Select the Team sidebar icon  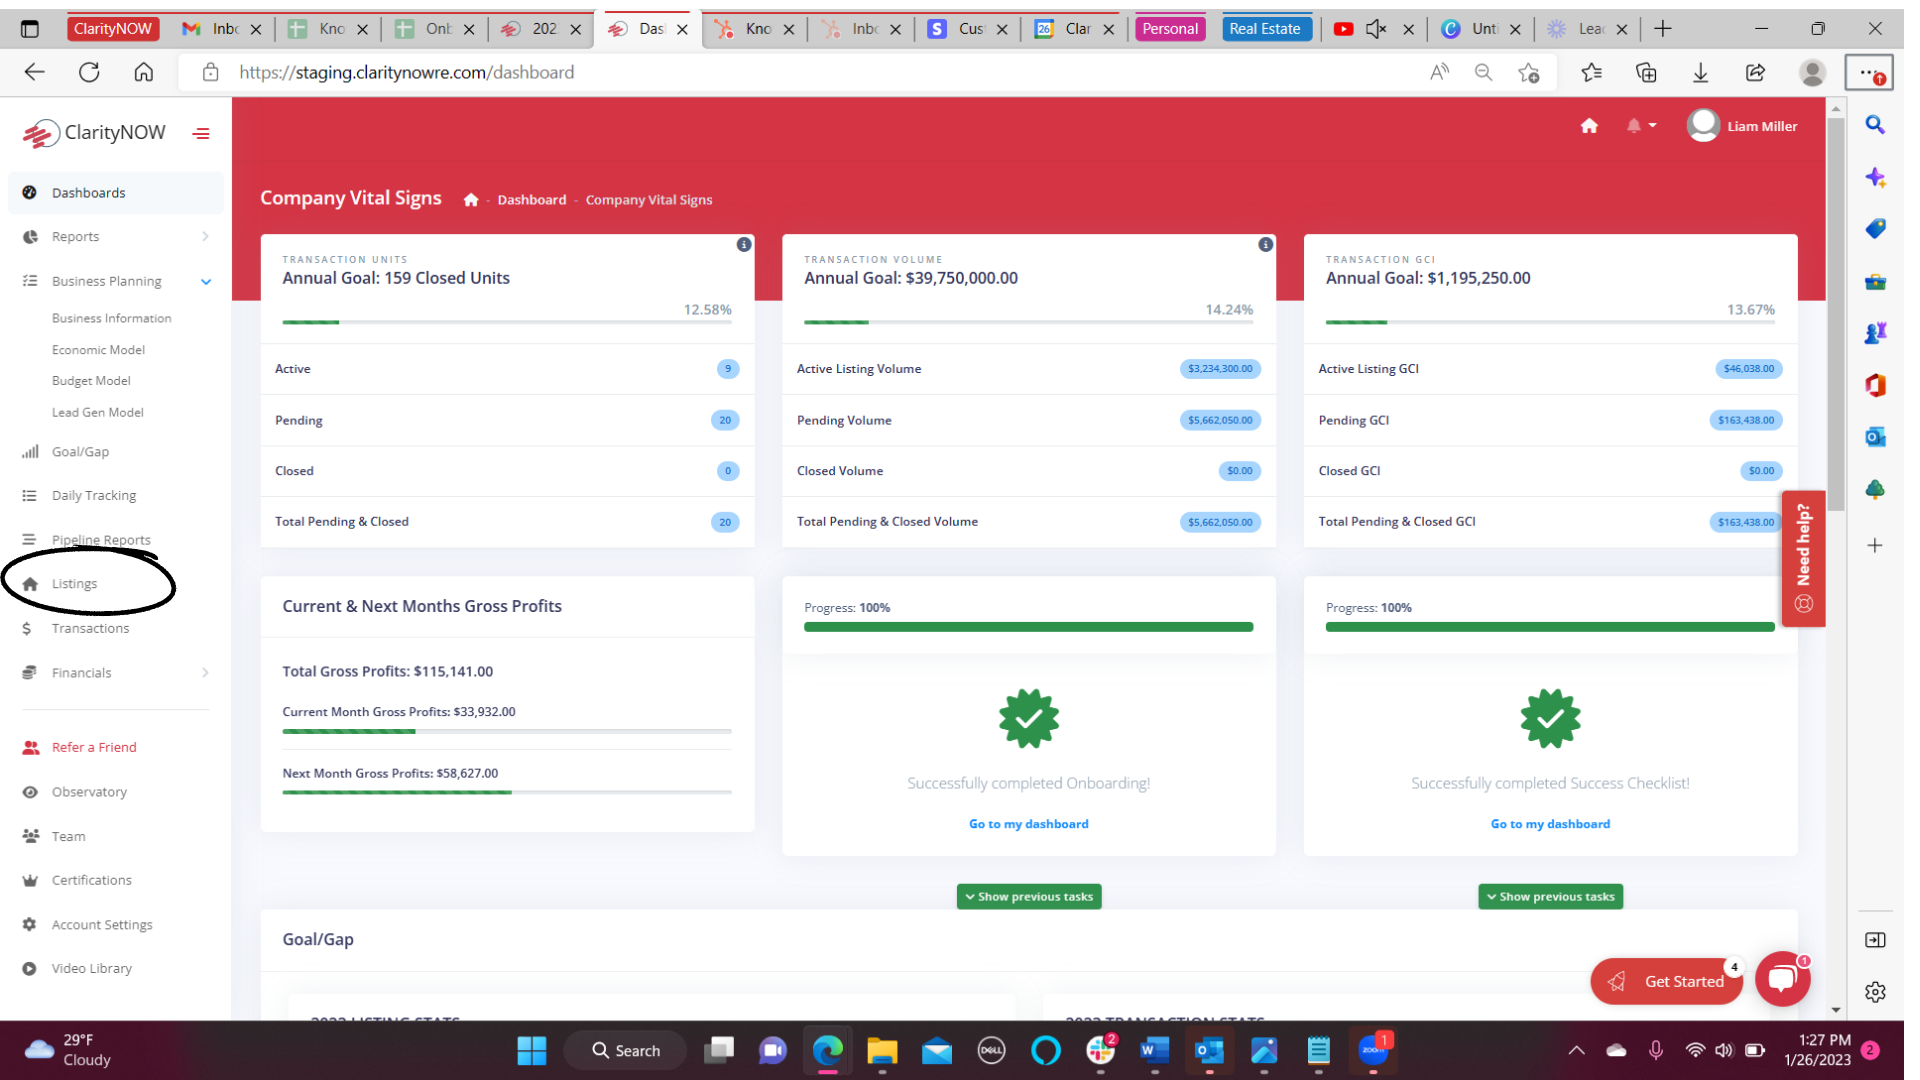[32, 836]
